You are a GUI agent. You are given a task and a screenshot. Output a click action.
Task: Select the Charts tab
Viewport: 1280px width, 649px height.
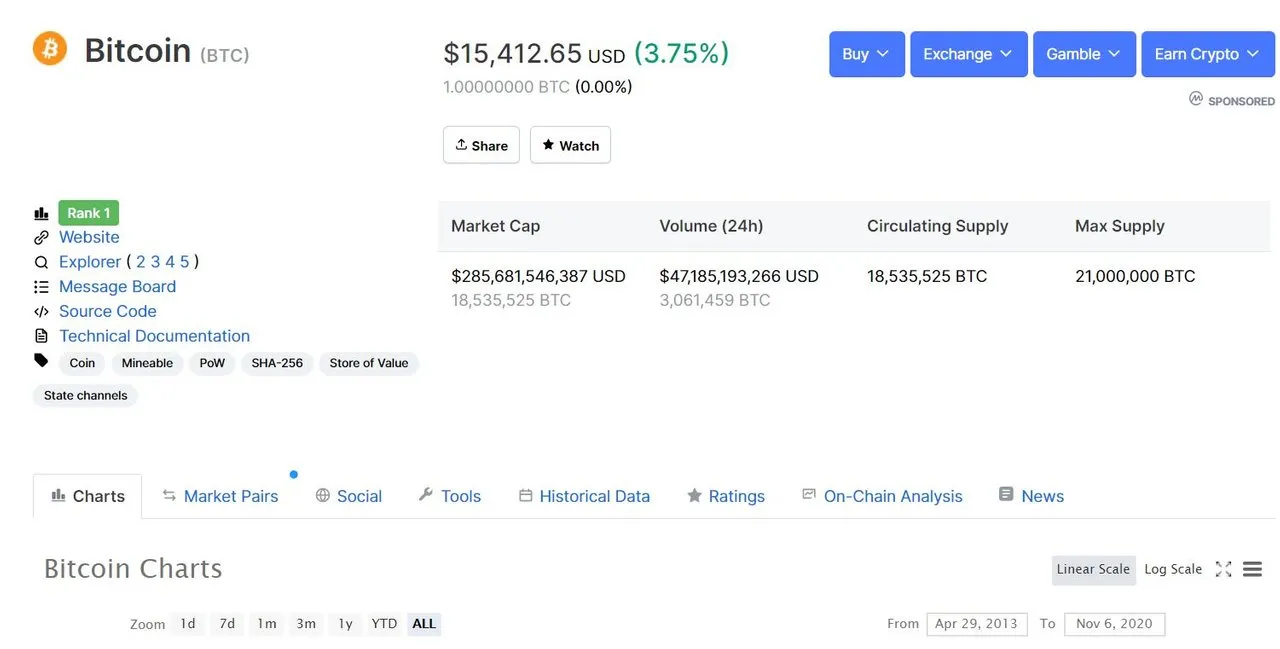coord(88,496)
